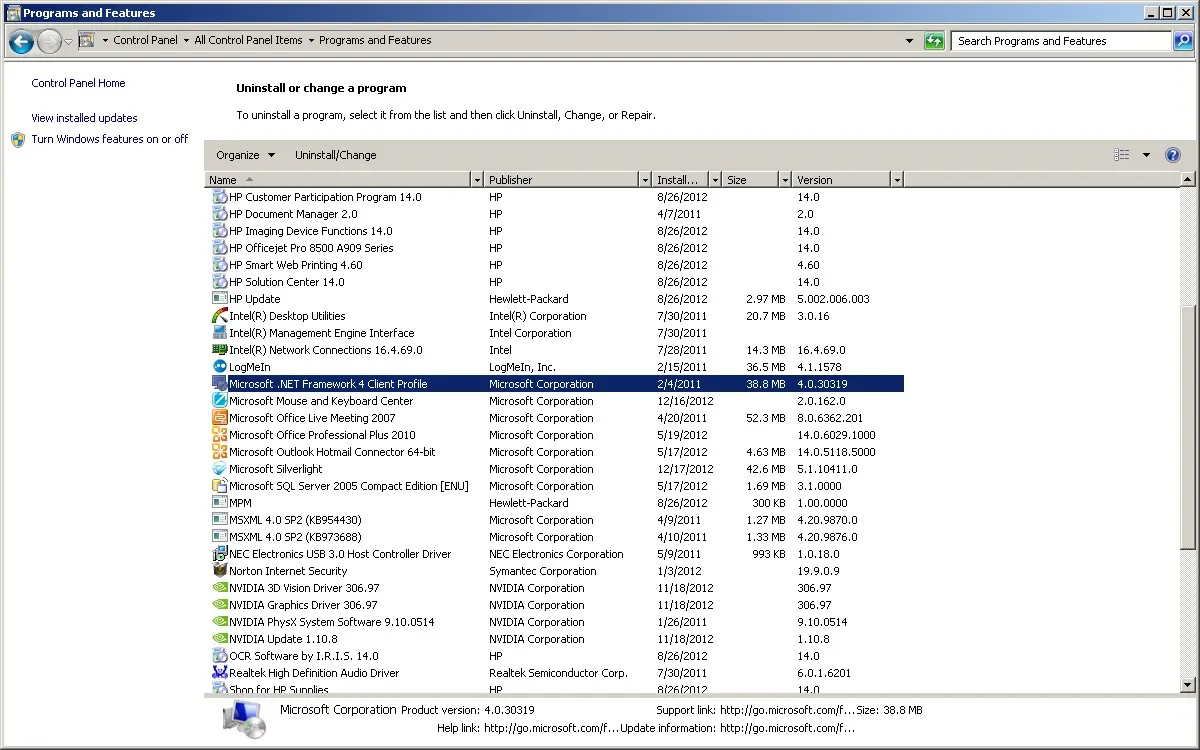Sort the list by Size column header
The height and width of the screenshot is (750, 1200).
tap(751, 180)
